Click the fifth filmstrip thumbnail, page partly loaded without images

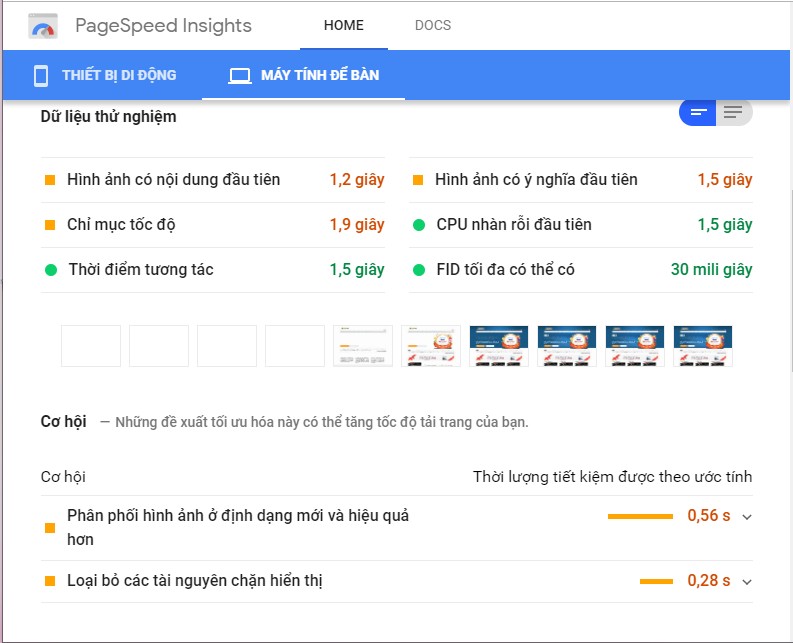[363, 346]
